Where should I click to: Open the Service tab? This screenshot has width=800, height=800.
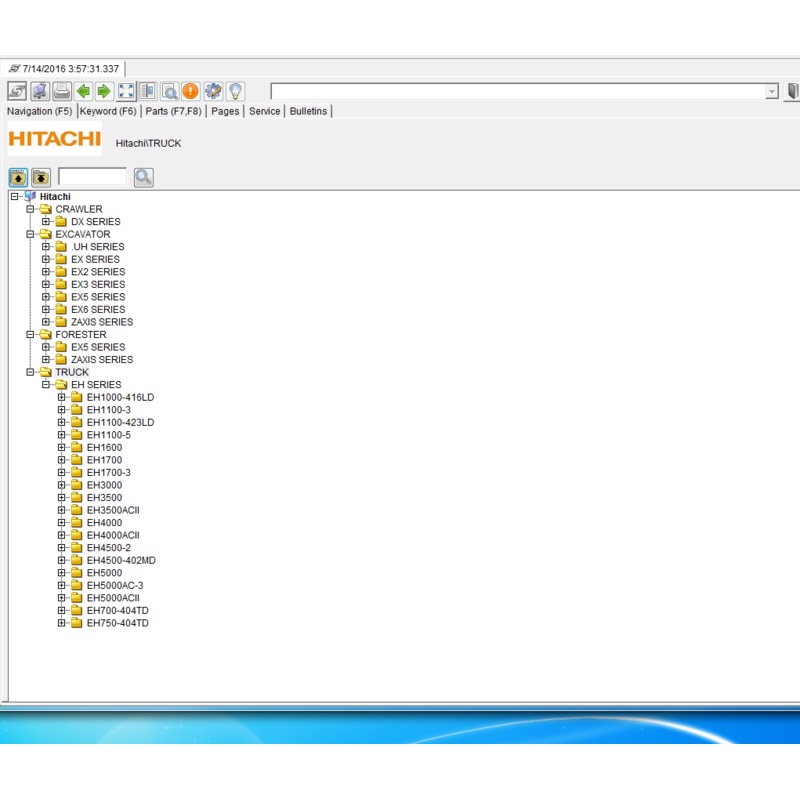pyautogui.click(x=264, y=111)
